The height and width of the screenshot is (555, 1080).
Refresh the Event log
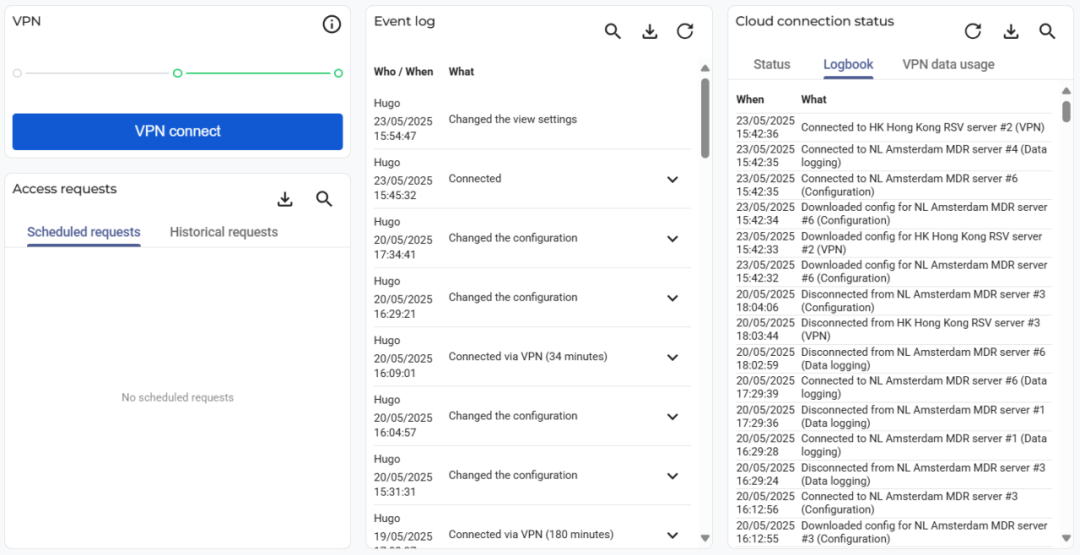point(685,32)
